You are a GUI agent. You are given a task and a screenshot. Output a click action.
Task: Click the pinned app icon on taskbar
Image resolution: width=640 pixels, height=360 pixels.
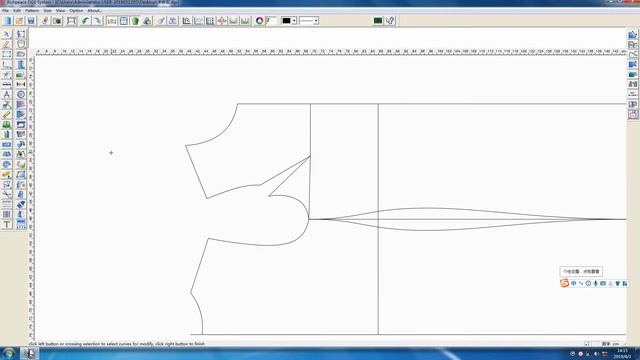pos(29,353)
